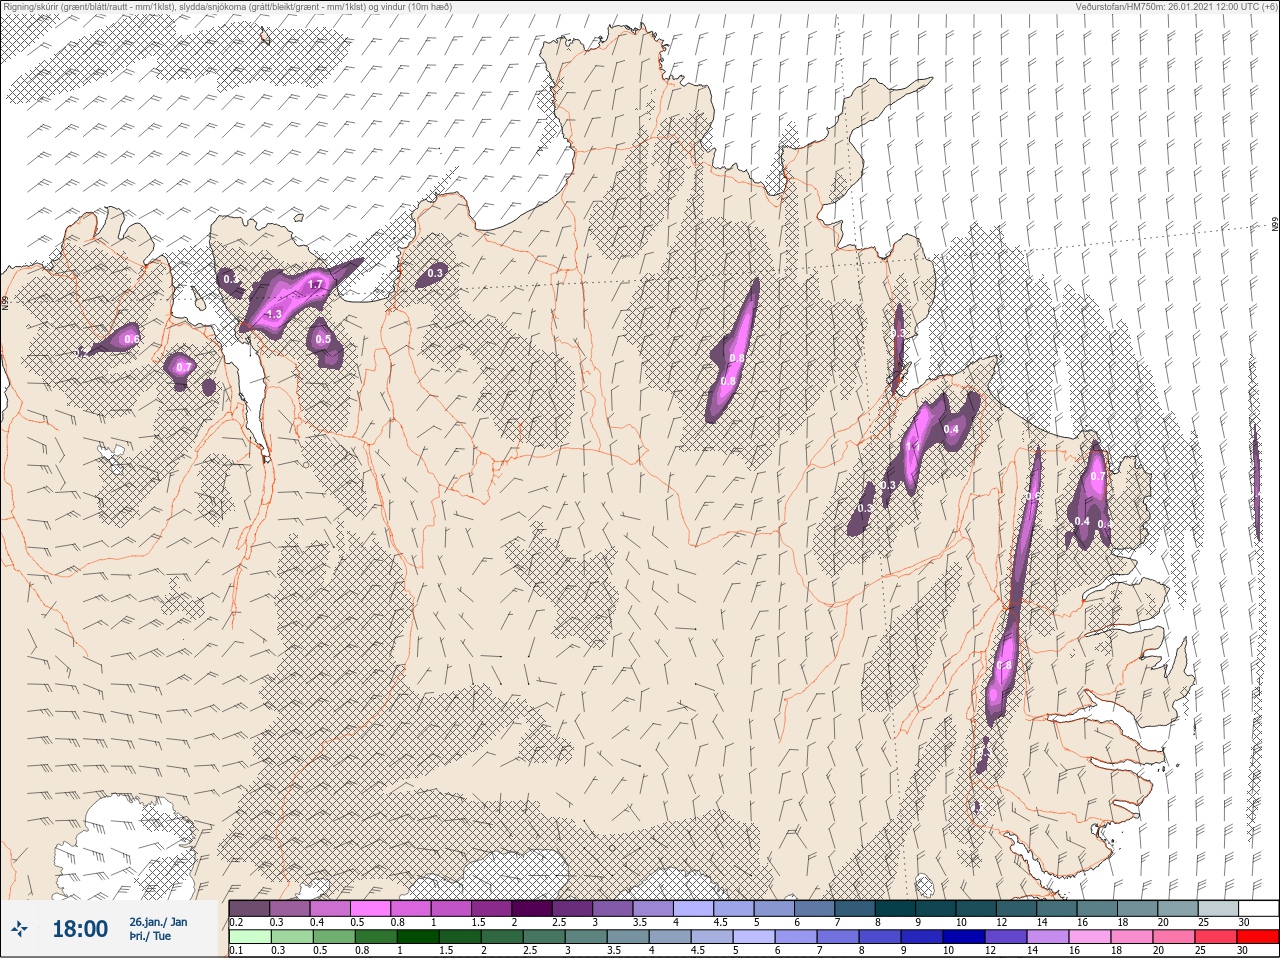The width and height of the screenshot is (1280, 958).
Task: Click the four-pointed star icon beside 18:00
Action: [x=20, y=929]
